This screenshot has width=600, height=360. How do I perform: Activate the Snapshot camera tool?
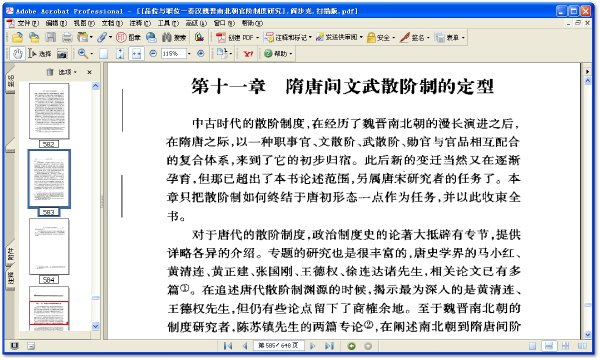point(62,54)
